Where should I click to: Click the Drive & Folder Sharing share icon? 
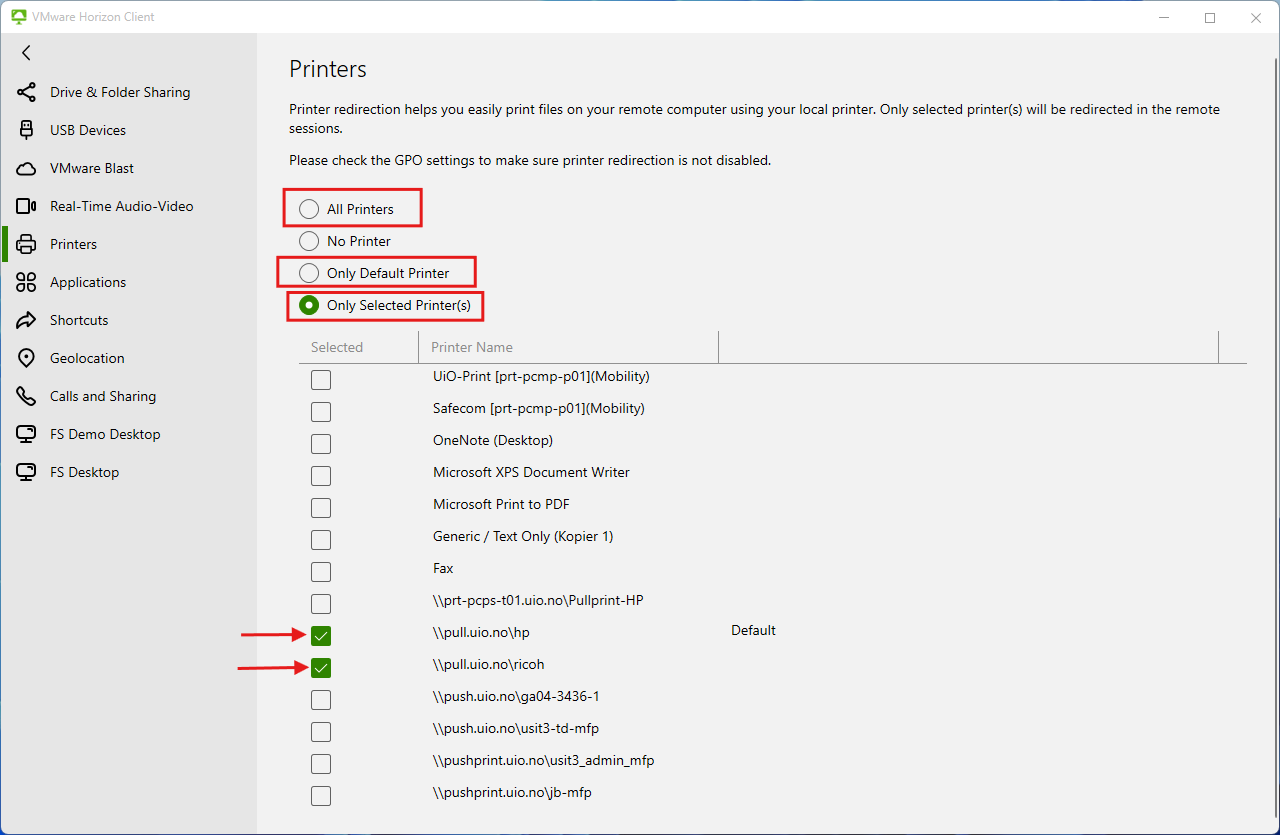27,92
